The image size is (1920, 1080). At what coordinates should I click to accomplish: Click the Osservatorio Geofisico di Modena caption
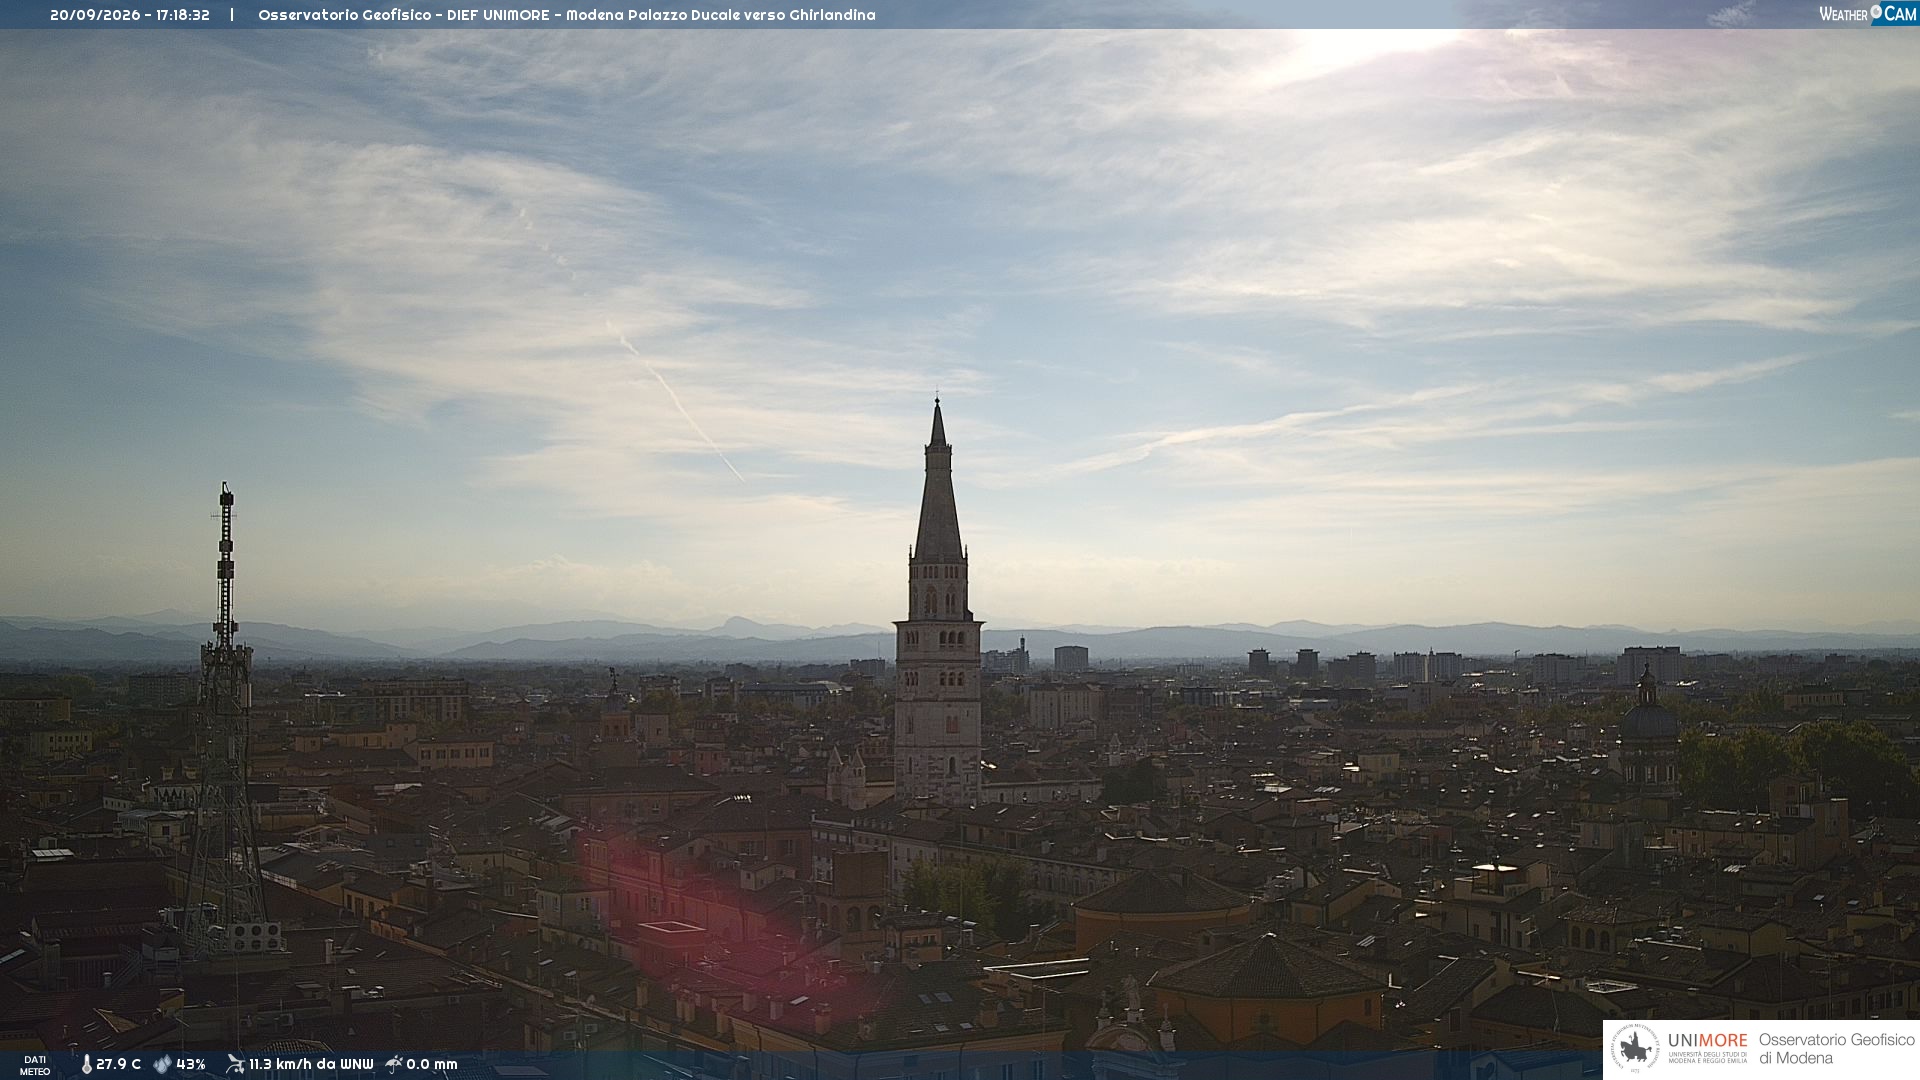coord(1836,1049)
